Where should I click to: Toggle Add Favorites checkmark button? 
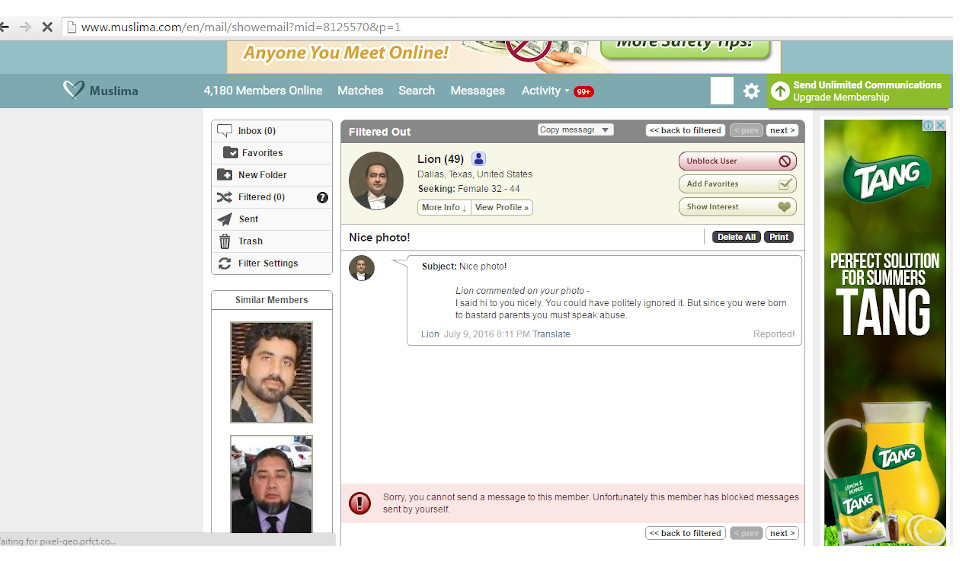(x=738, y=184)
